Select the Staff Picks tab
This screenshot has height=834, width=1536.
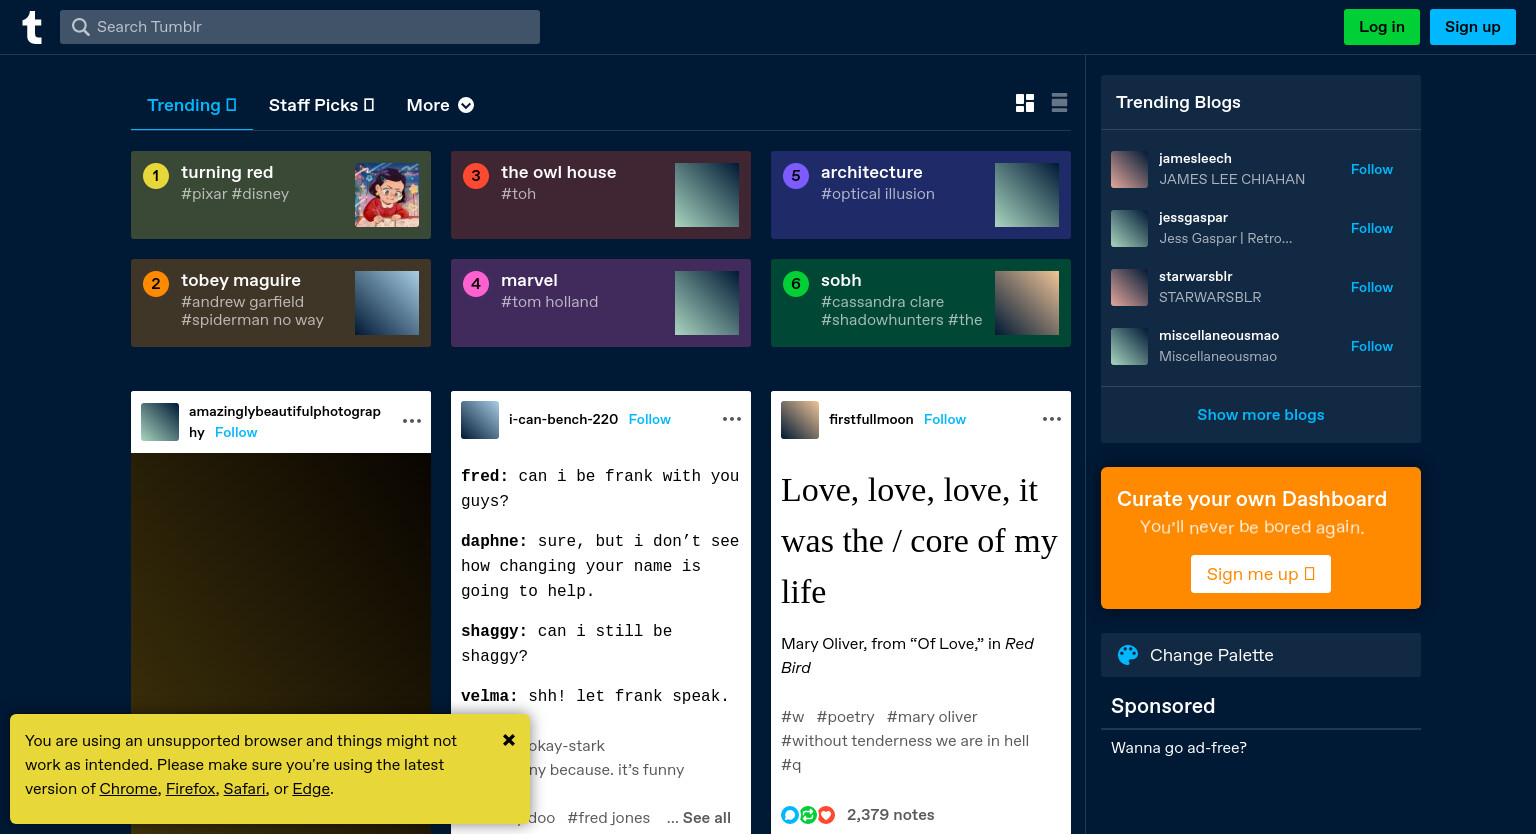pyautogui.click(x=321, y=105)
